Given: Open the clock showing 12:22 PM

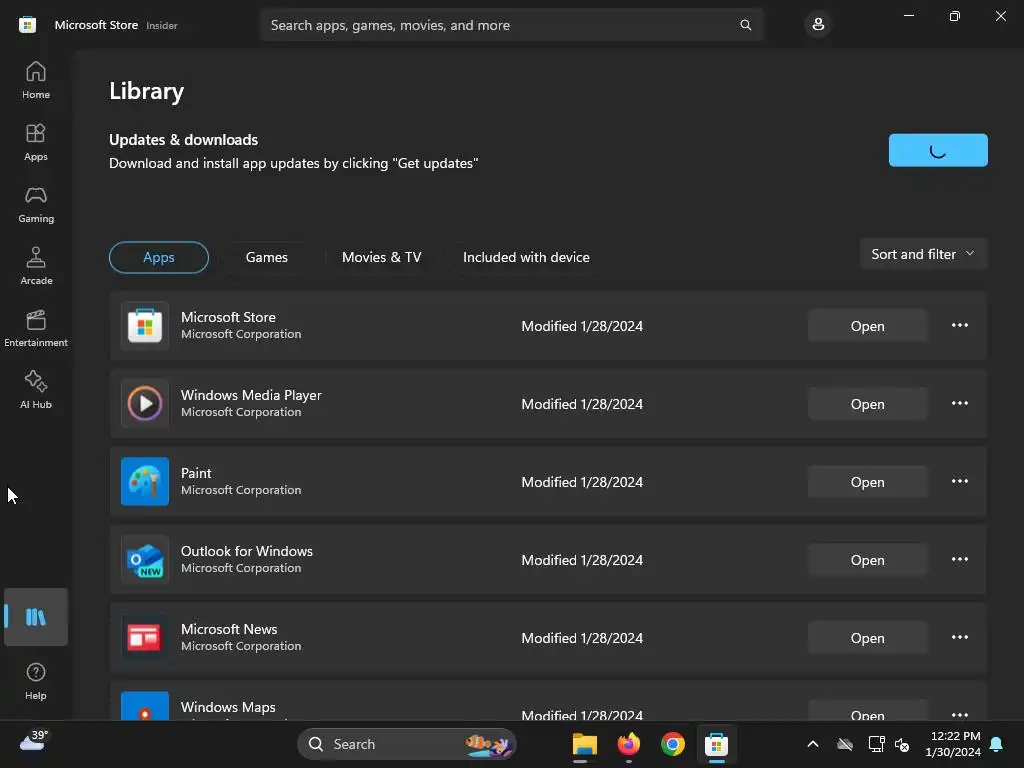Looking at the screenshot, I should click(953, 744).
